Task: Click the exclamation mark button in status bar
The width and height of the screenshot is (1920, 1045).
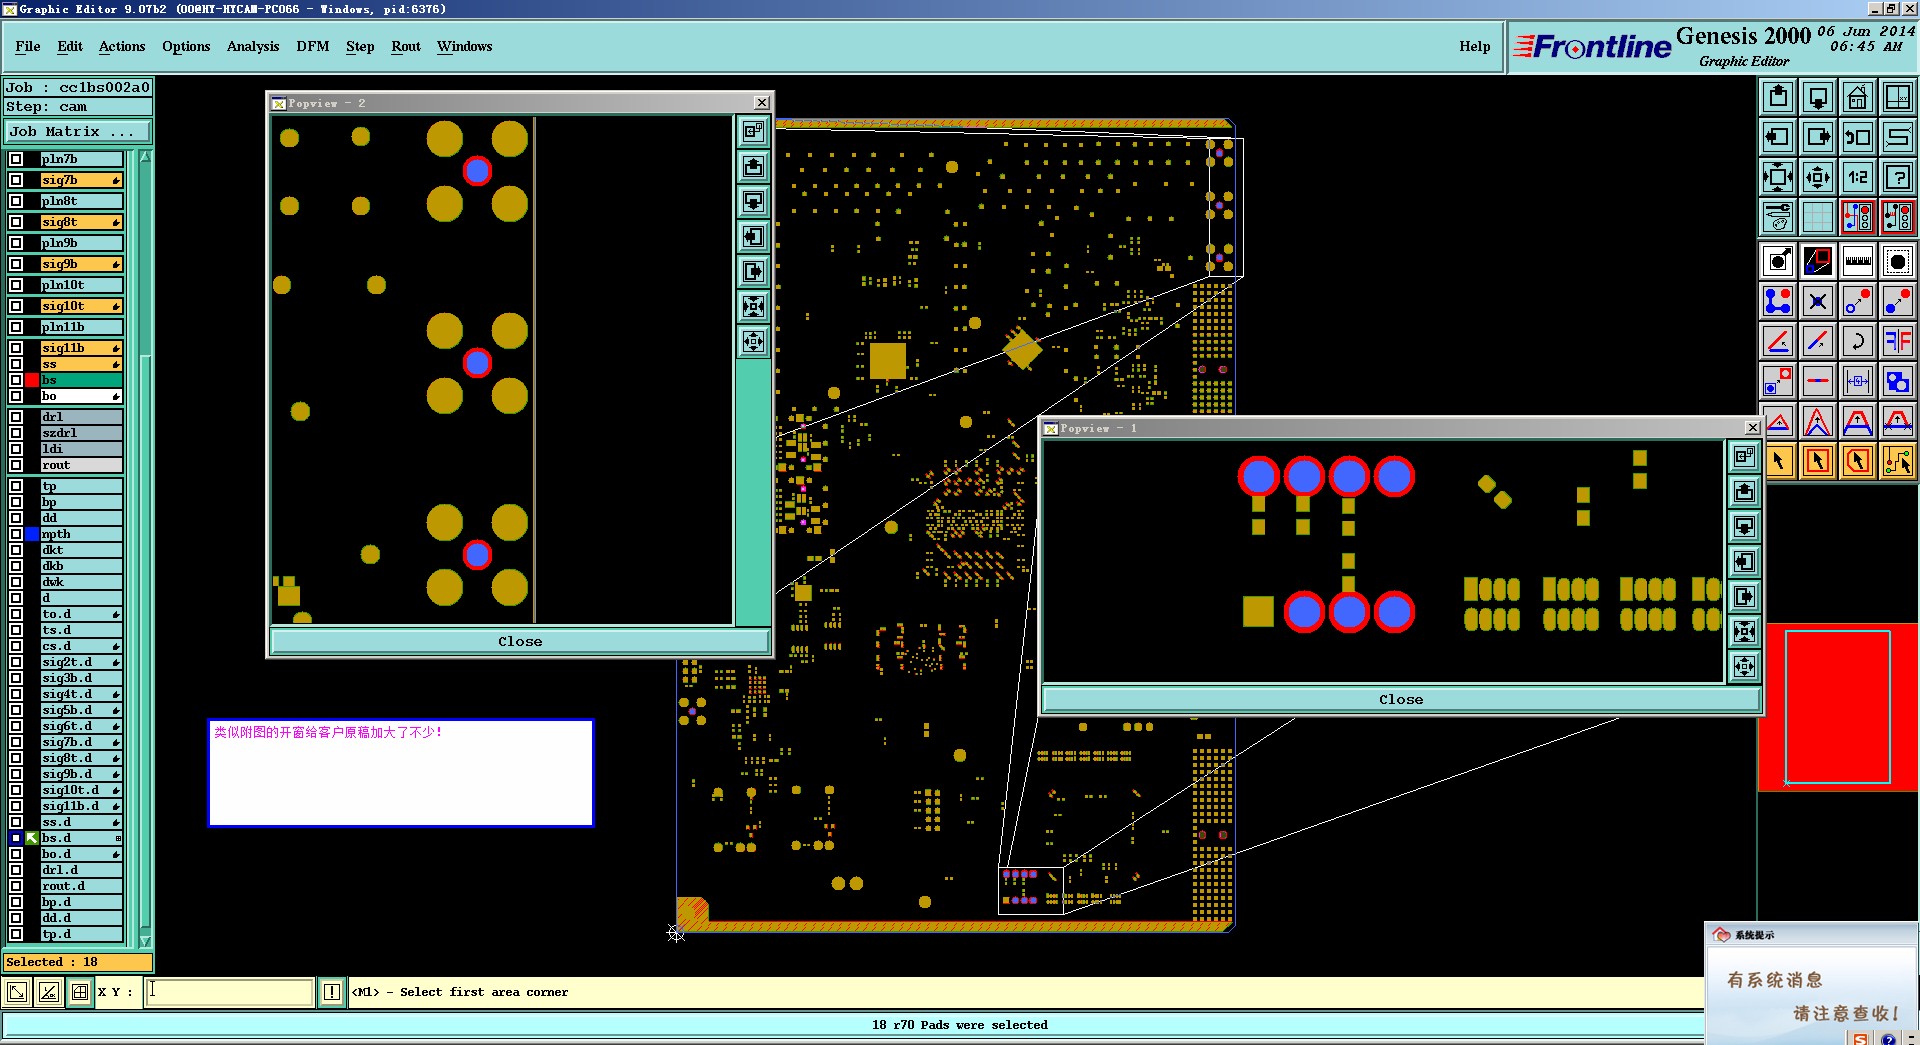Action: [x=332, y=992]
